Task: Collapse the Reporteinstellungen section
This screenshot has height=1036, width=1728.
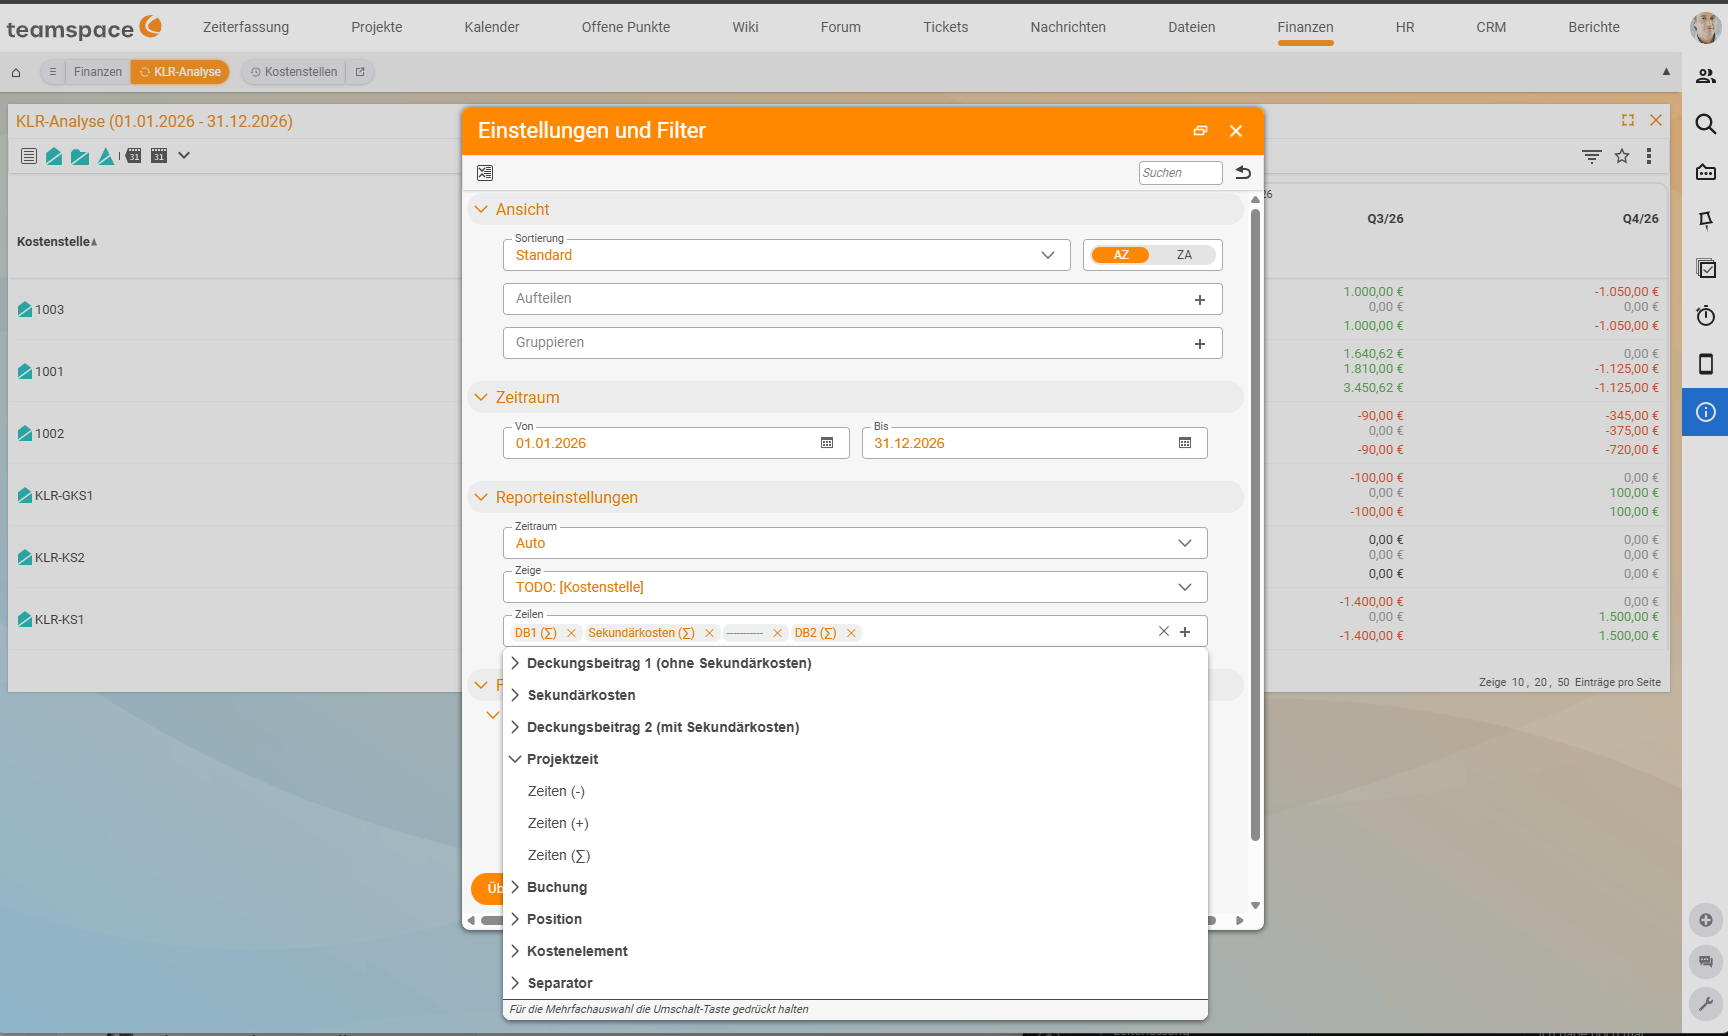Action: click(481, 497)
